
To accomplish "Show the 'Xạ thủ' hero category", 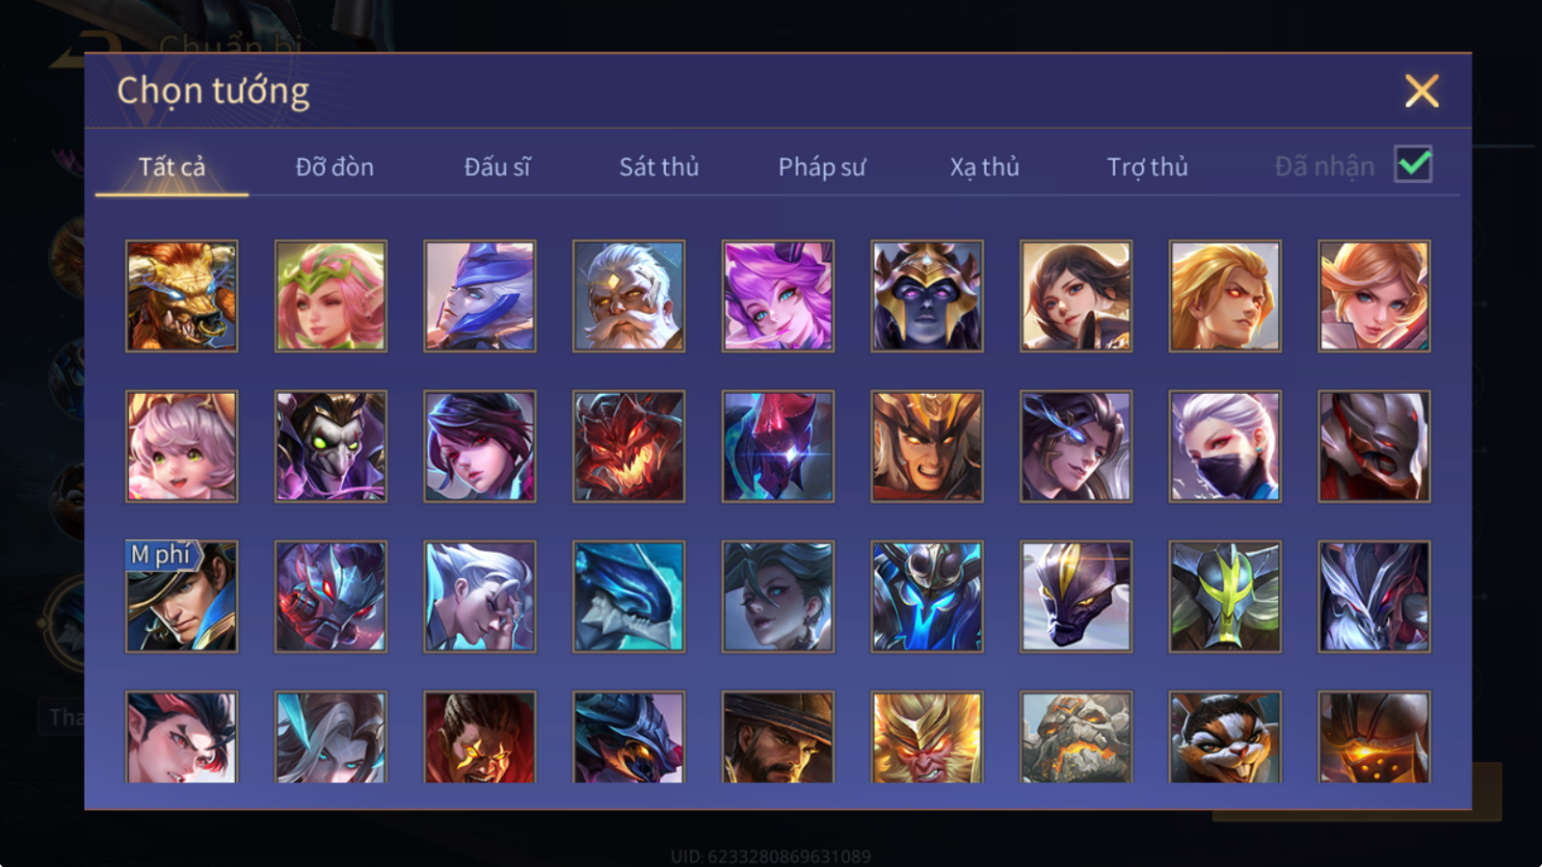I will [984, 167].
